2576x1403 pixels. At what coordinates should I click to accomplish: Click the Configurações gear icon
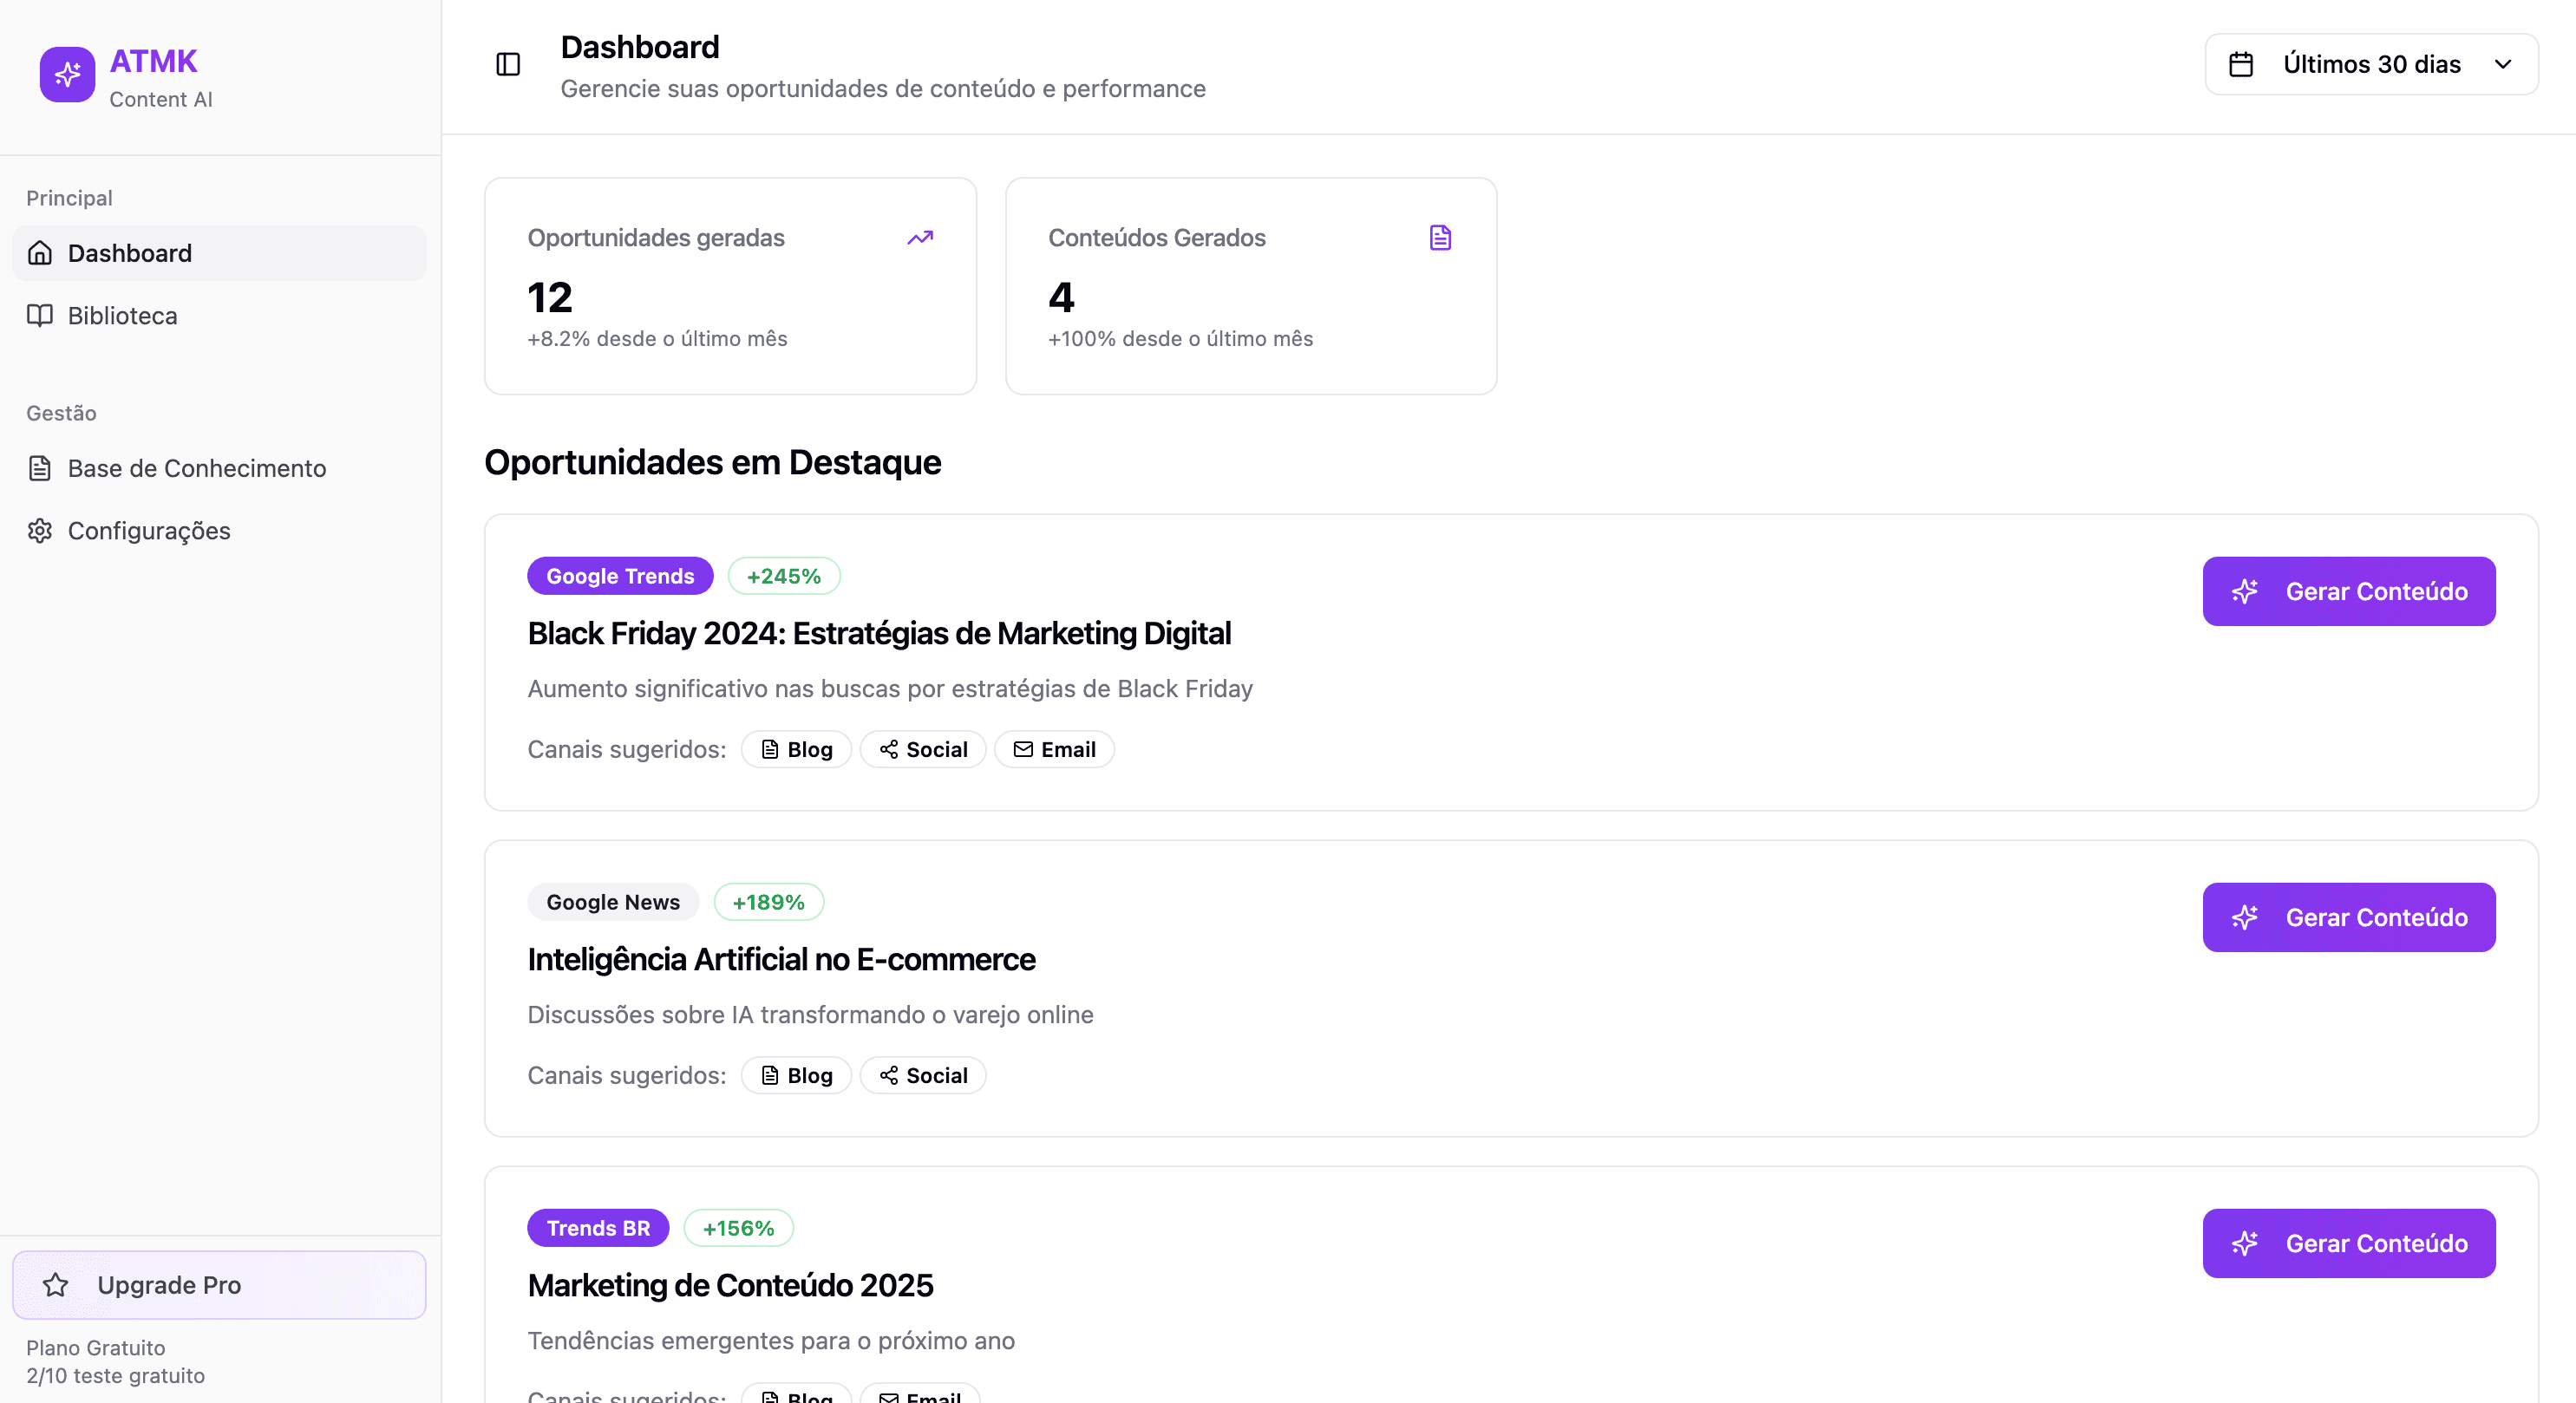coord(40,531)
